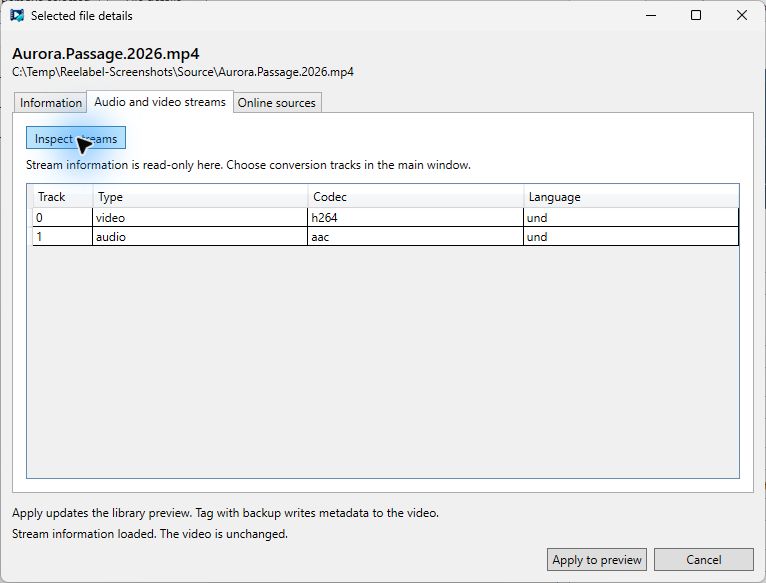Image resolution: width=766 pixels, height=583 pixels.
Task: Click Apply to preview button
Action: (597, 560)
